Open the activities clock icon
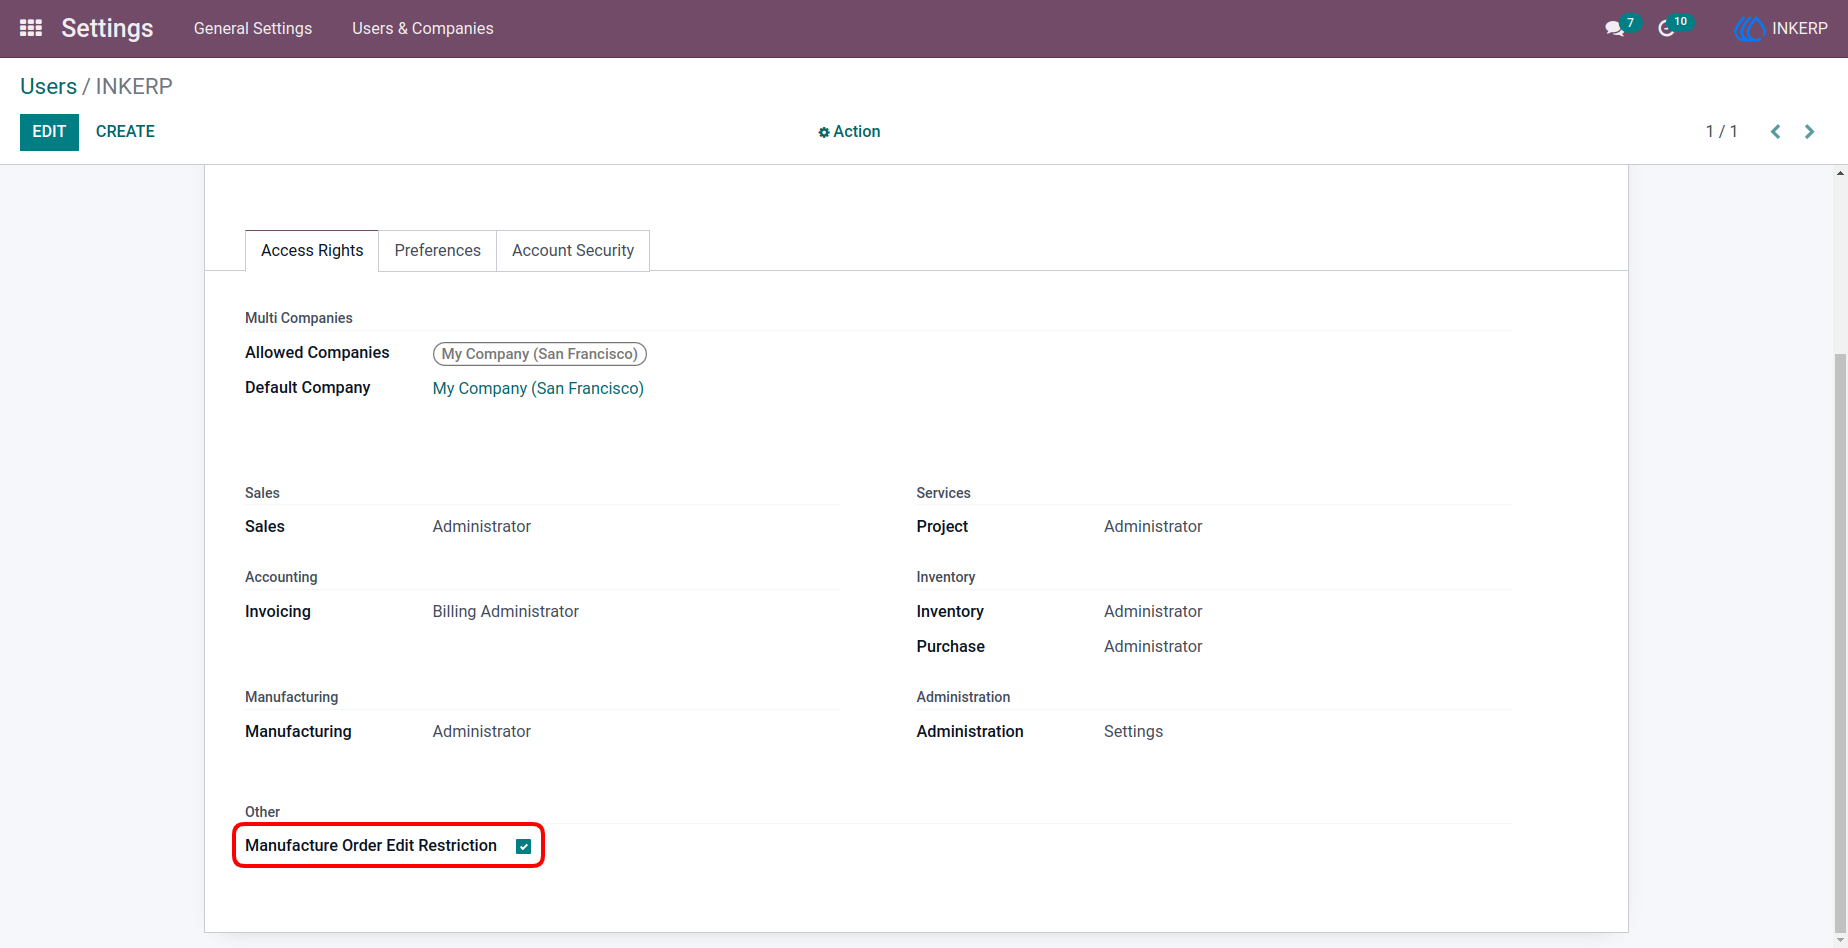The height and width of the screenshot is (948, 1848). [1666, 29]
